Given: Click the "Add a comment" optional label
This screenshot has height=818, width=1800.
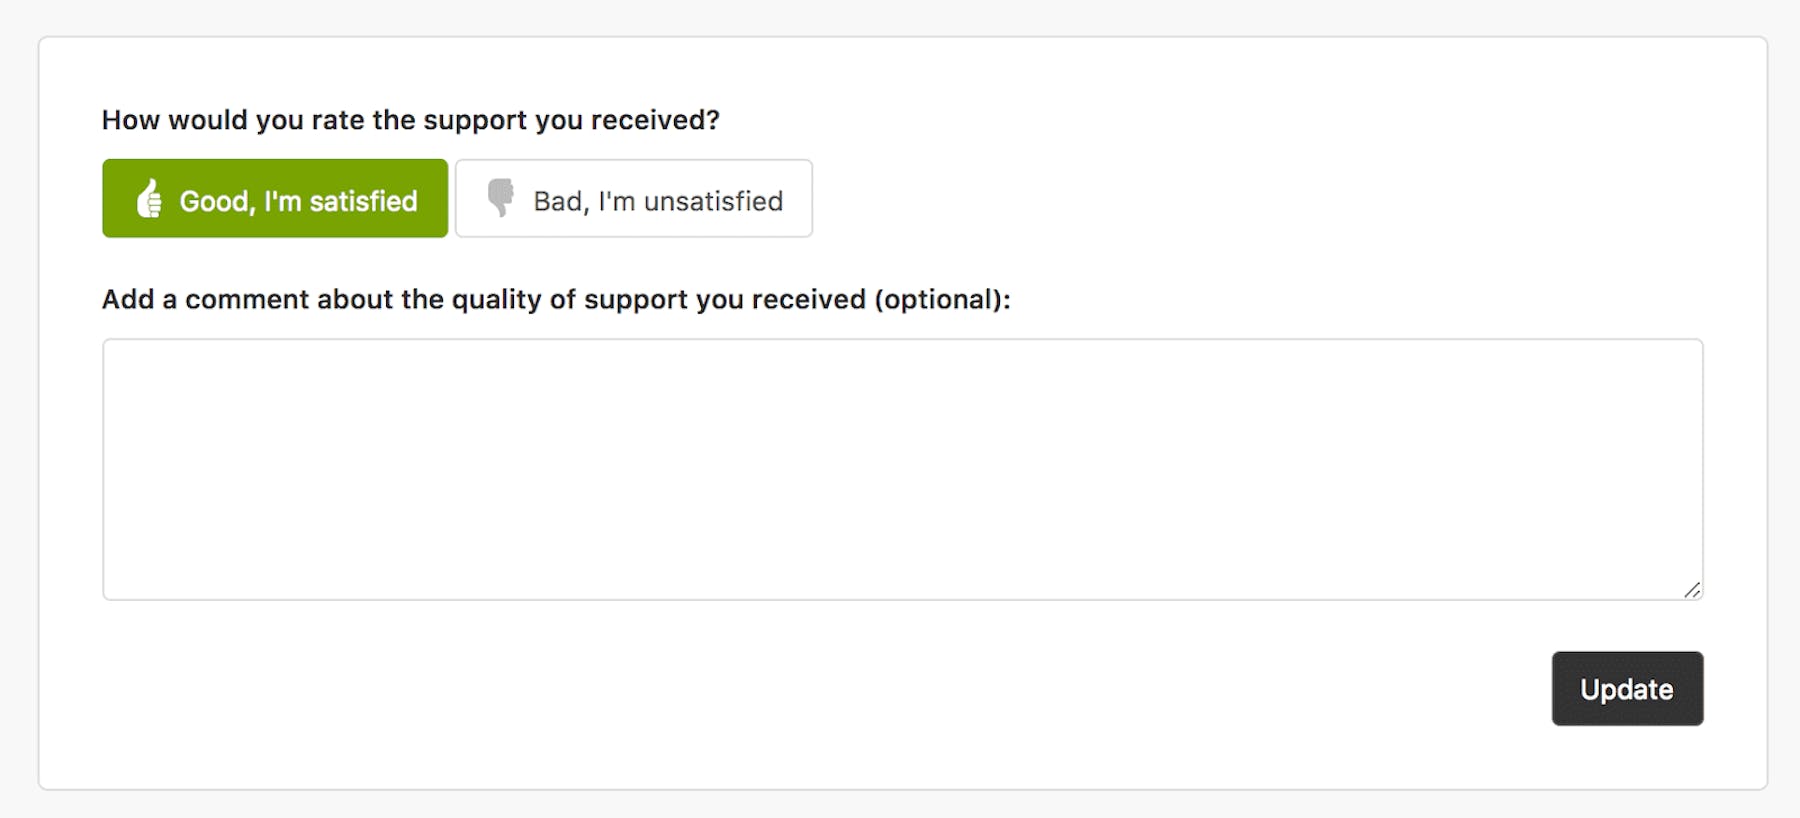Looking at the screenshot, I should tap(556, 300).
